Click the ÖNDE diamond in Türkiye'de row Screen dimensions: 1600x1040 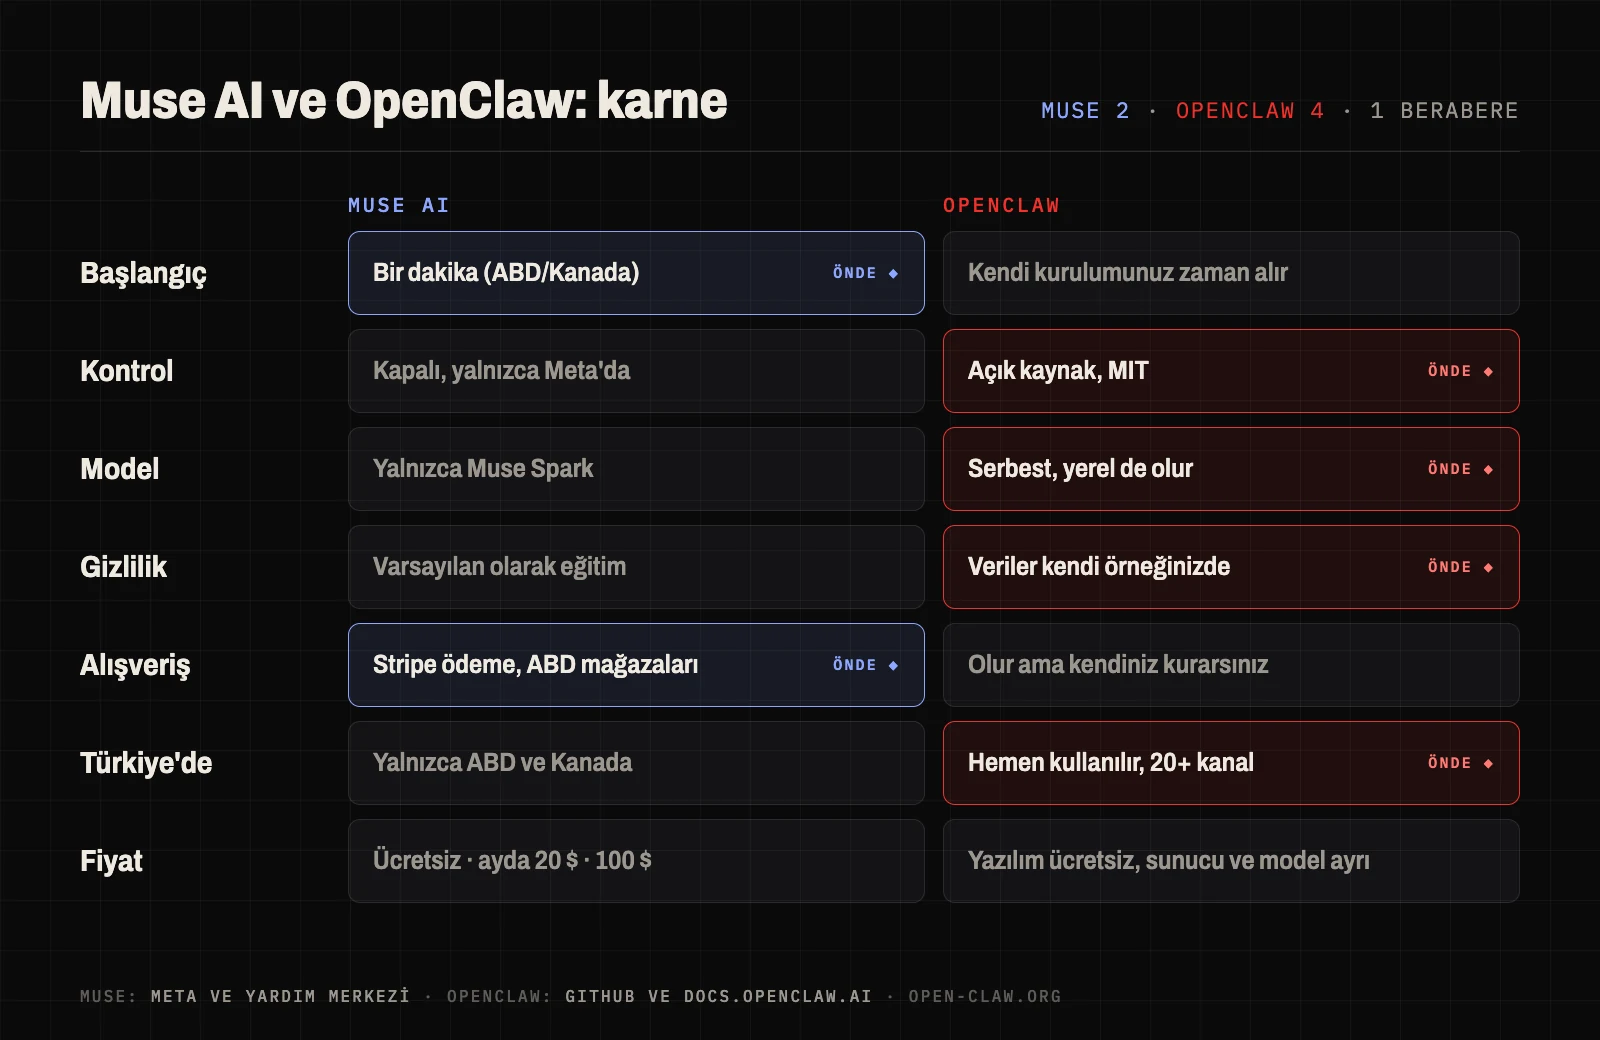pos(1488,763)
